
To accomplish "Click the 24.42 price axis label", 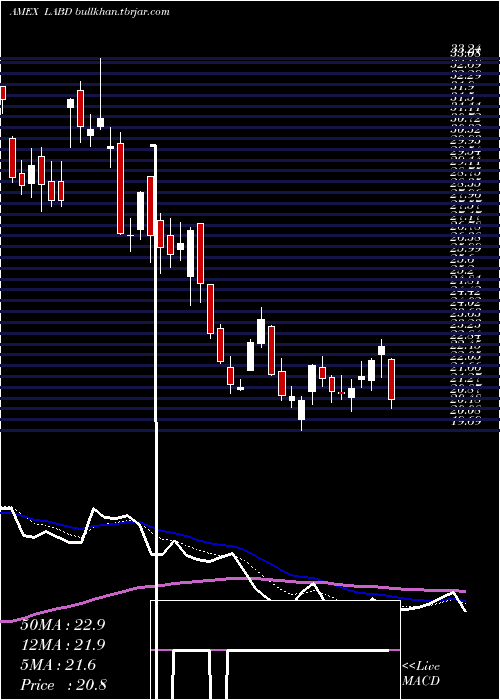I will (x=466, y=293).
